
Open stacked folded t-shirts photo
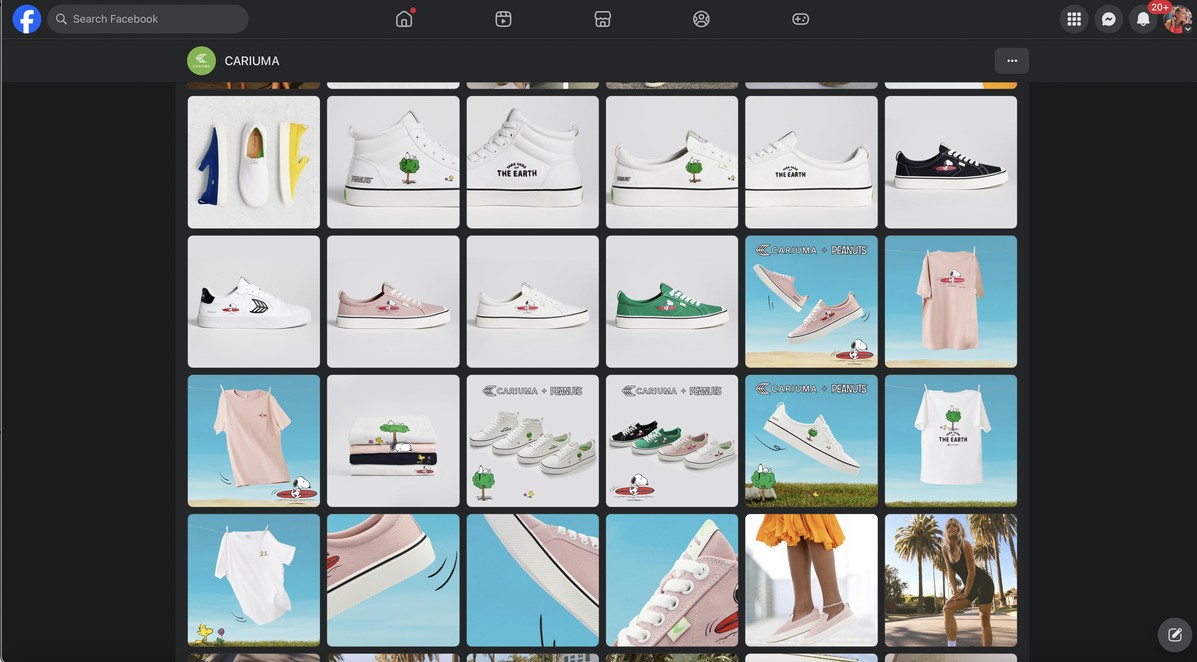[393, 441]
